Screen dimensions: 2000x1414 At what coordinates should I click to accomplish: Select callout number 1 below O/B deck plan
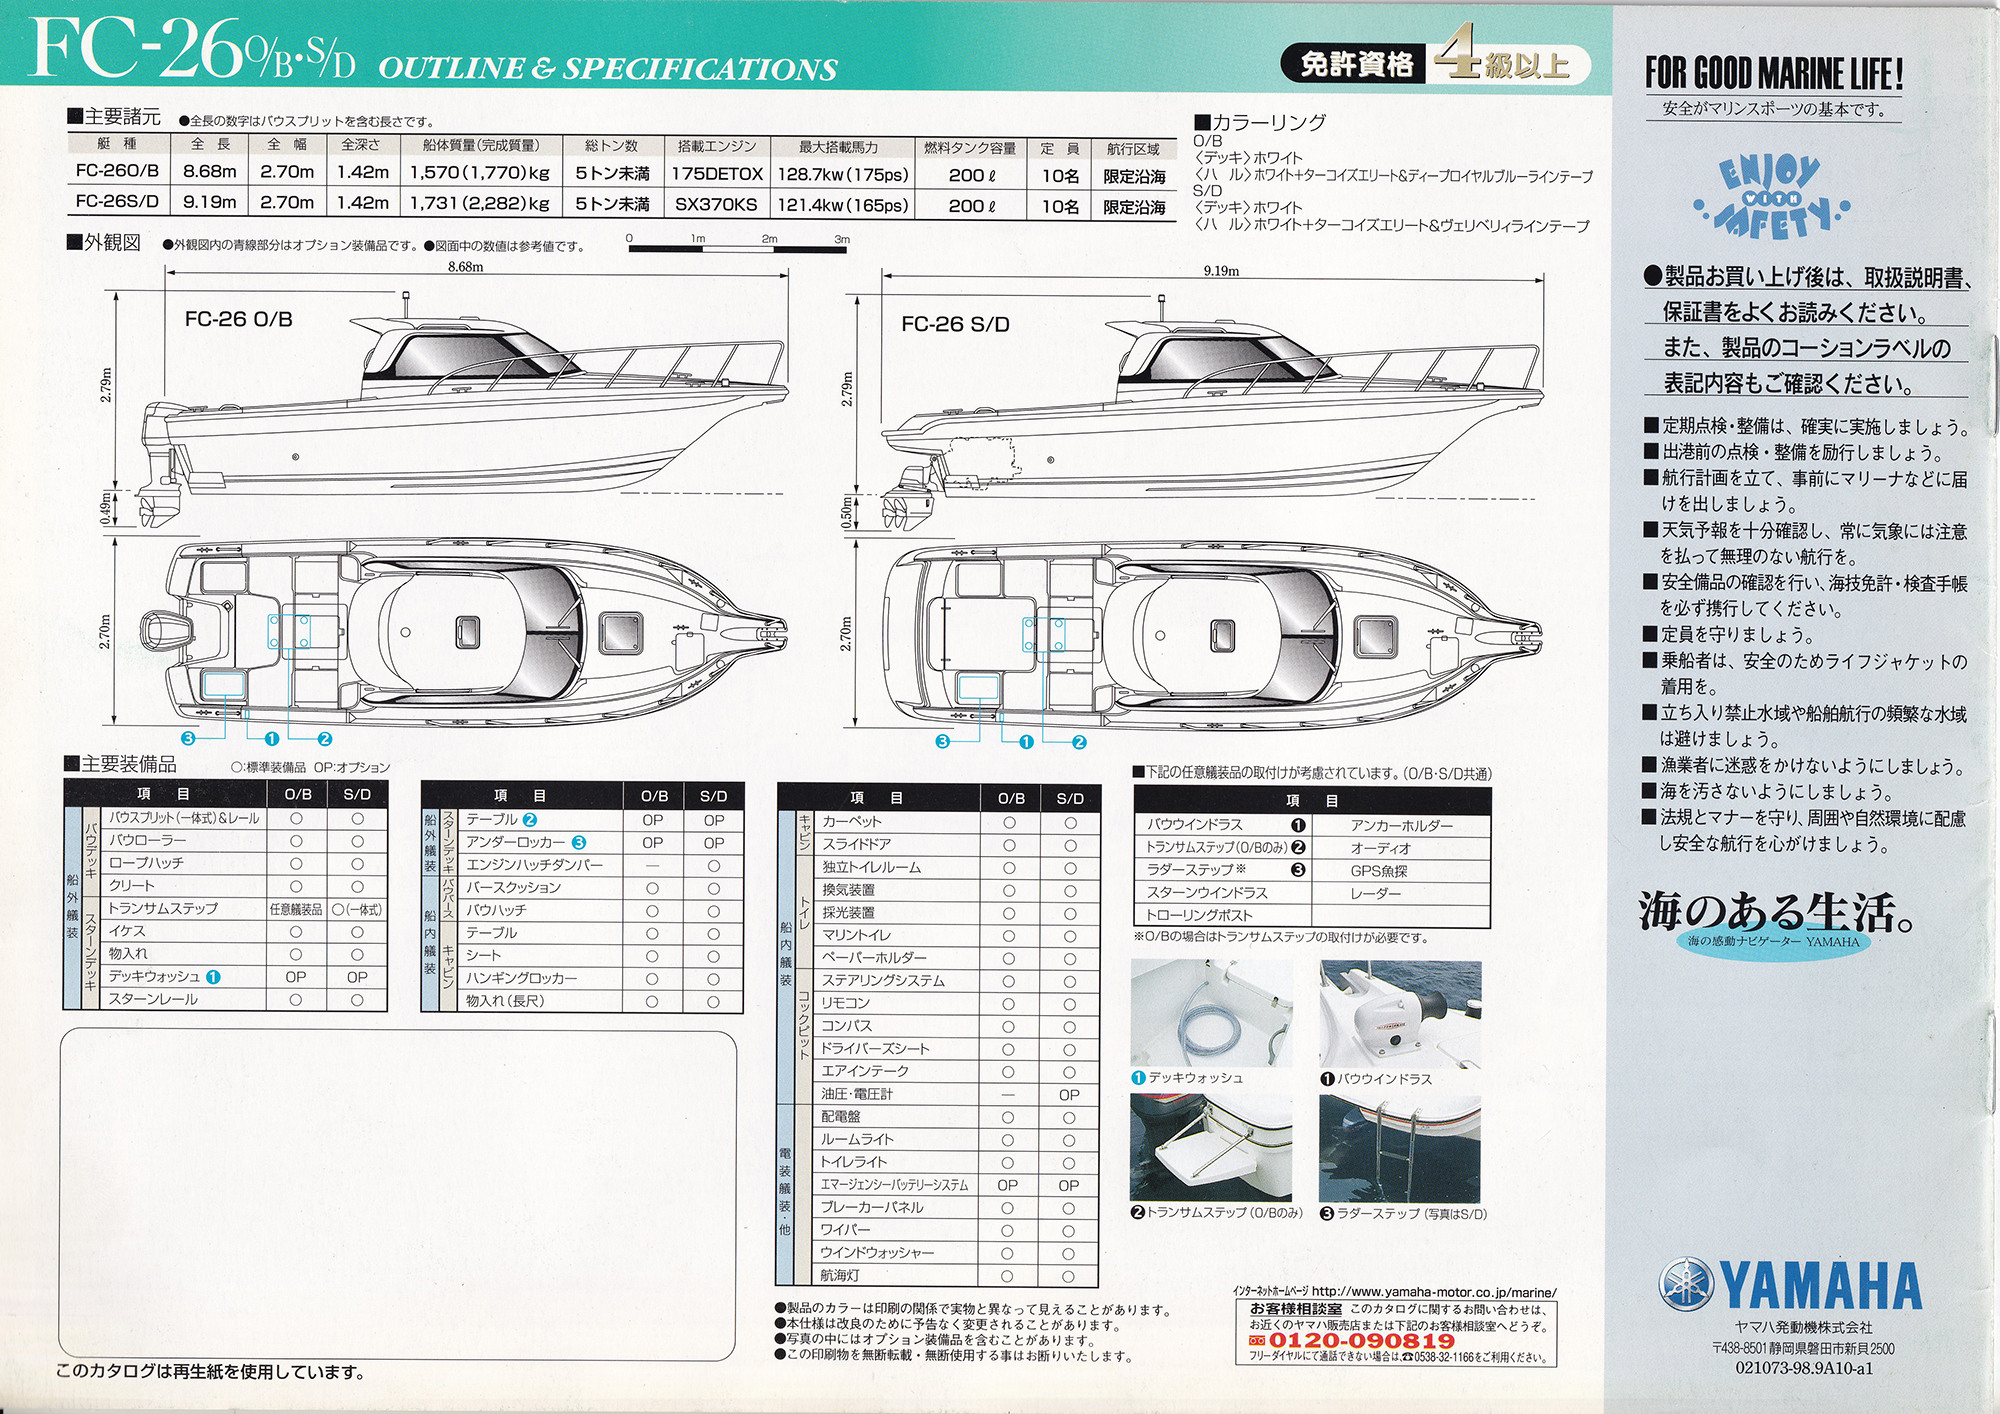271,739
